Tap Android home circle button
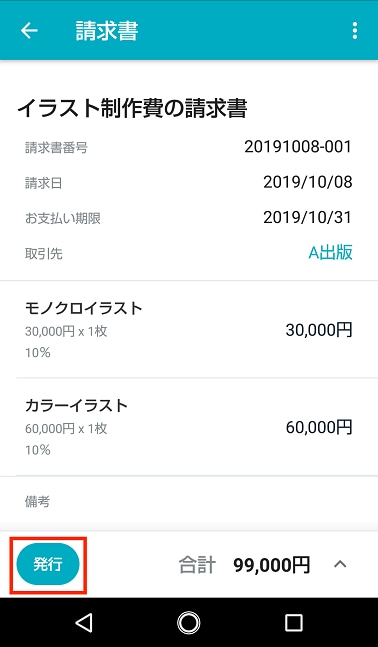 (x=189, y=623)
